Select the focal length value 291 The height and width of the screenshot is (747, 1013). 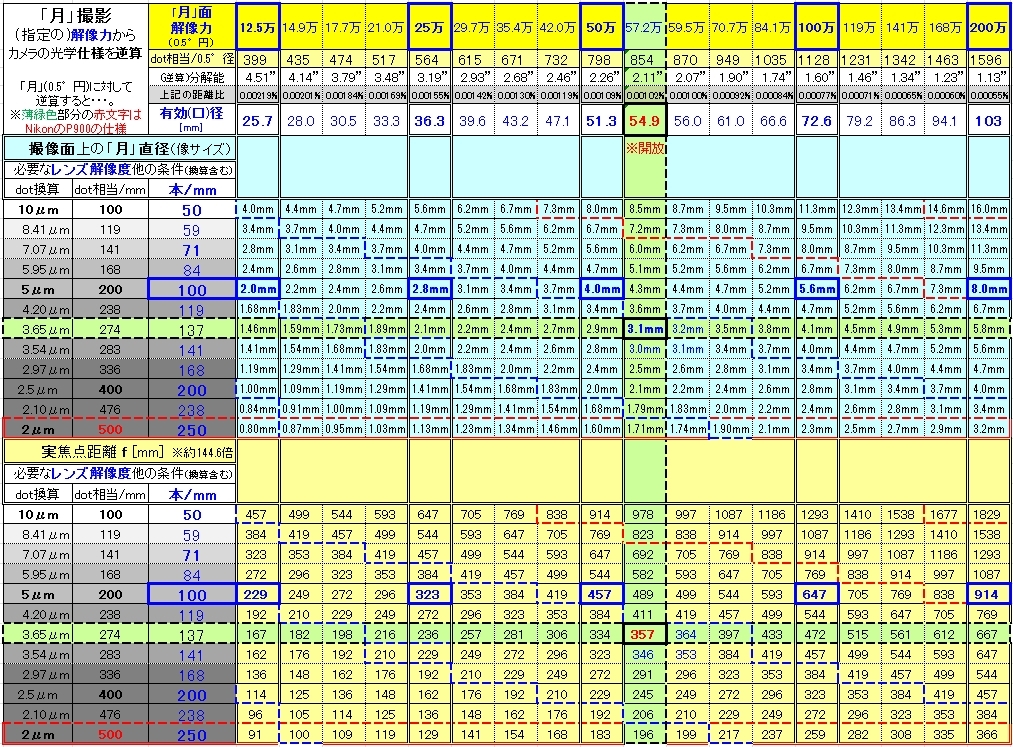tap(644, 675)
